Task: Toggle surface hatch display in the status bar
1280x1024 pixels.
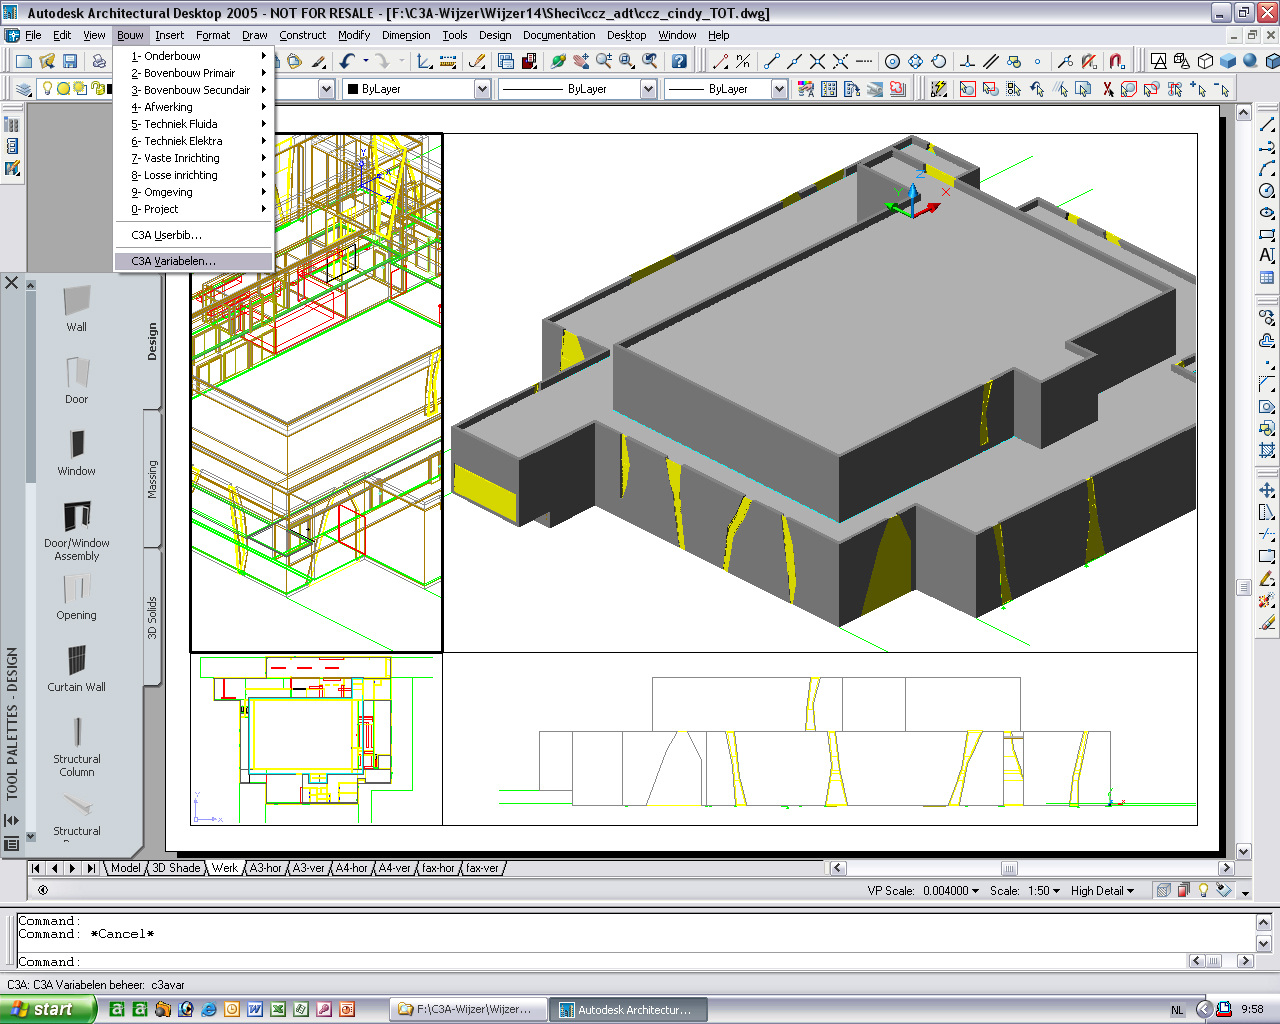Action: [x=1163, y=890]
